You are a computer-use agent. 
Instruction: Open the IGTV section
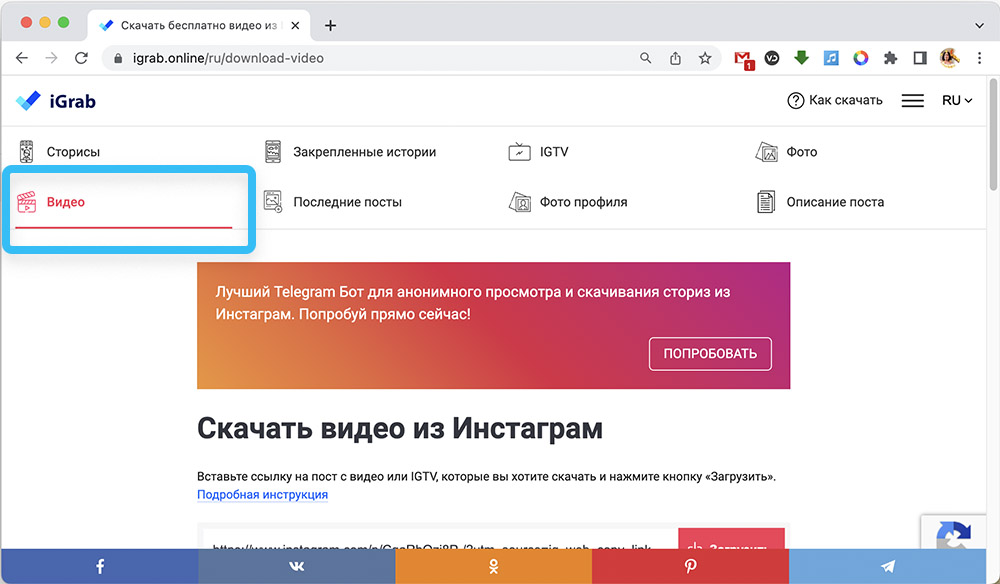553,152
